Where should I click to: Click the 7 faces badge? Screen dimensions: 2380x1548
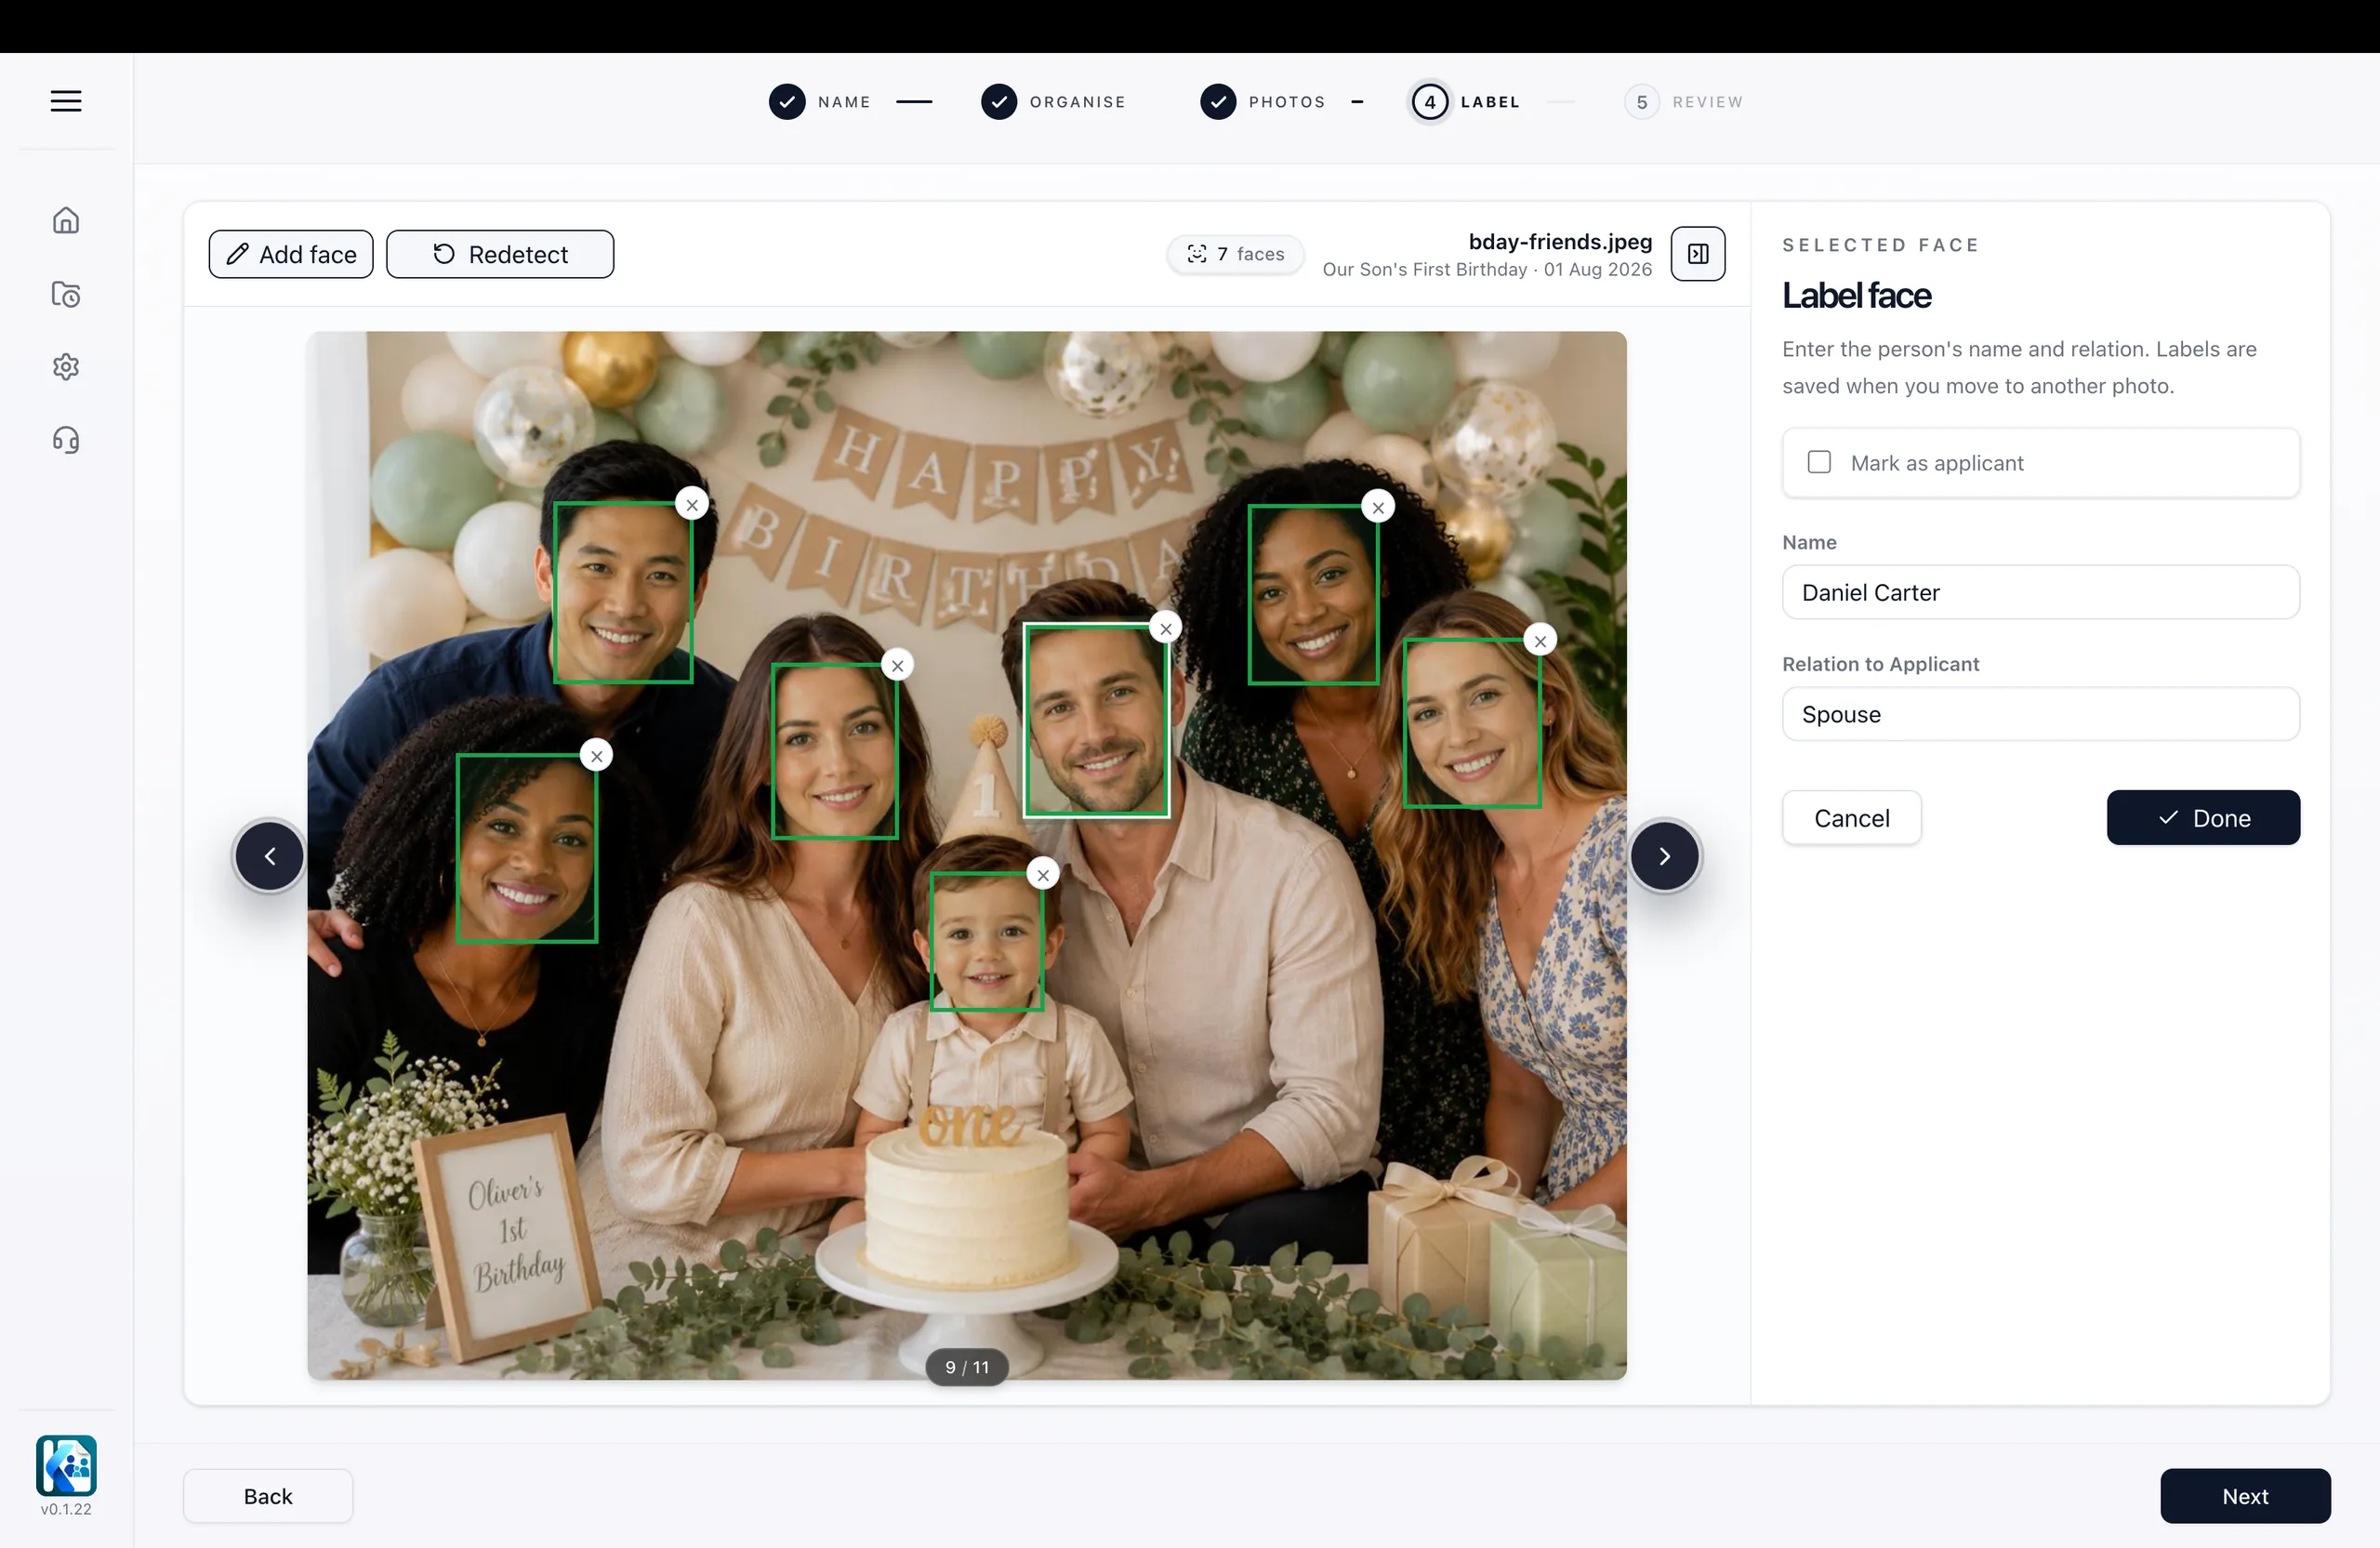1236,254
